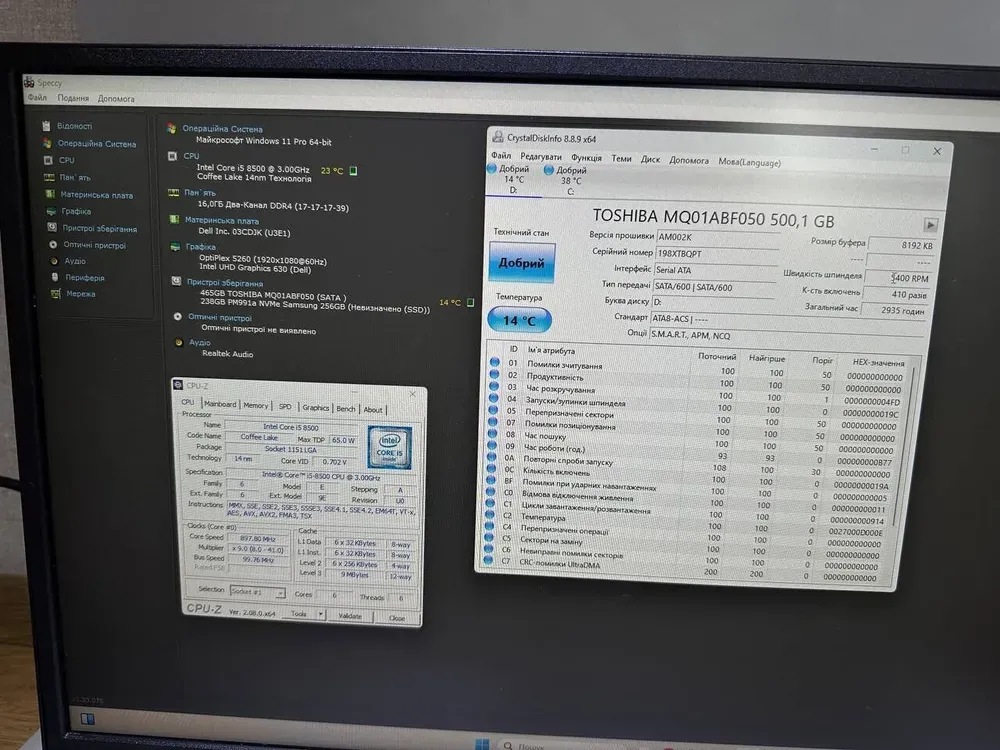Select Аудіо in Speccy sidebar
The image size is (1000, 750).
click(x=75, y=261)
